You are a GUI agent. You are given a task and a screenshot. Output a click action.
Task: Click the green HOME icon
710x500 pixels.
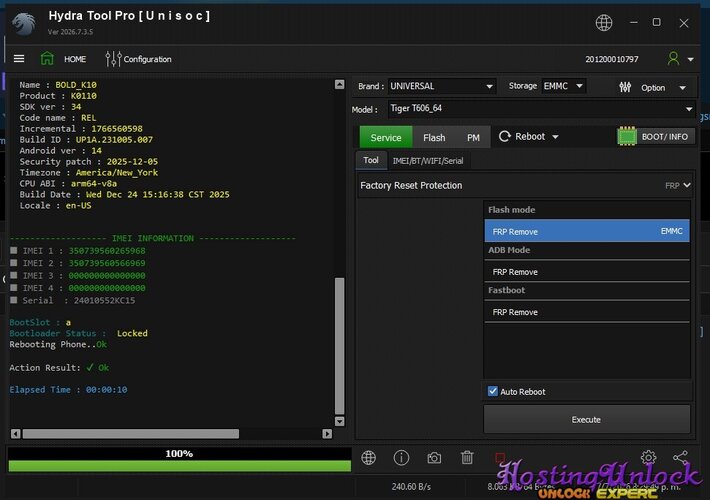[x=47, y=58]
